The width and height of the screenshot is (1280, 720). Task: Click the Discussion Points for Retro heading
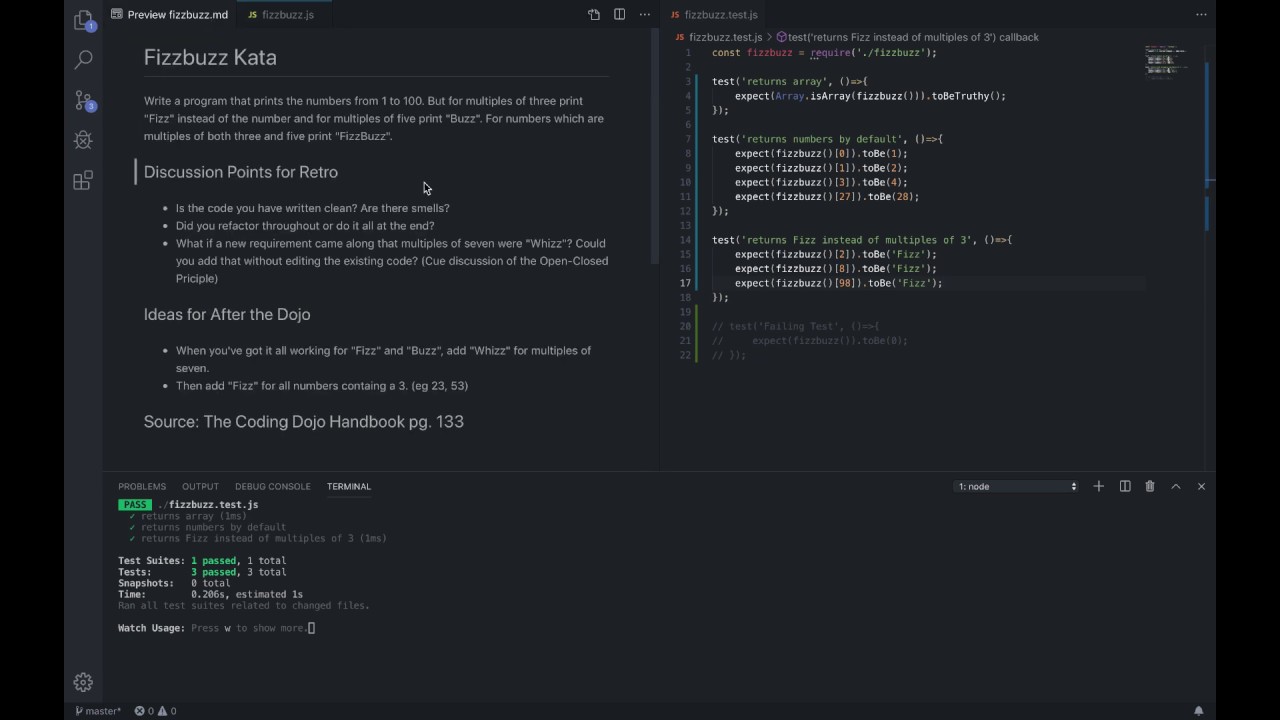241,172
